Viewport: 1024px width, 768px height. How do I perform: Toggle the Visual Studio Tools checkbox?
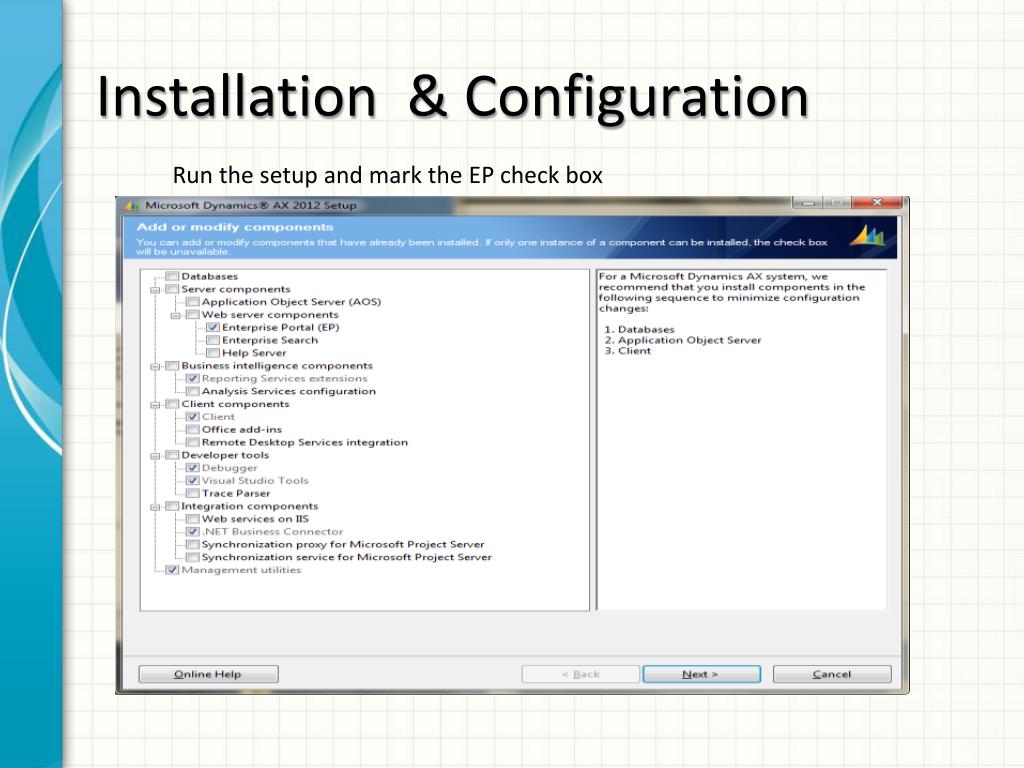193,481
